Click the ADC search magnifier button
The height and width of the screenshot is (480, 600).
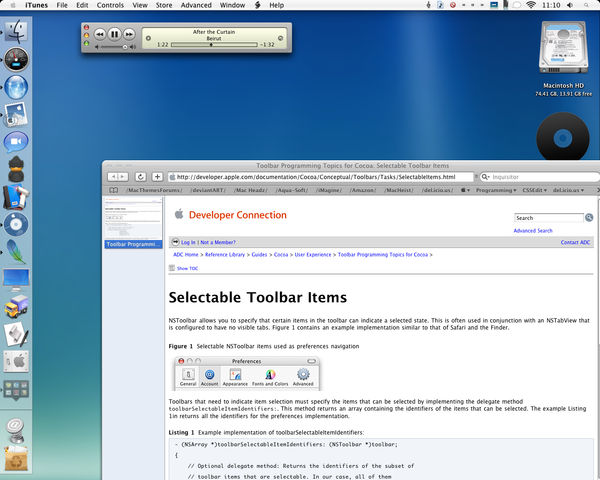[x=589, y=217]
